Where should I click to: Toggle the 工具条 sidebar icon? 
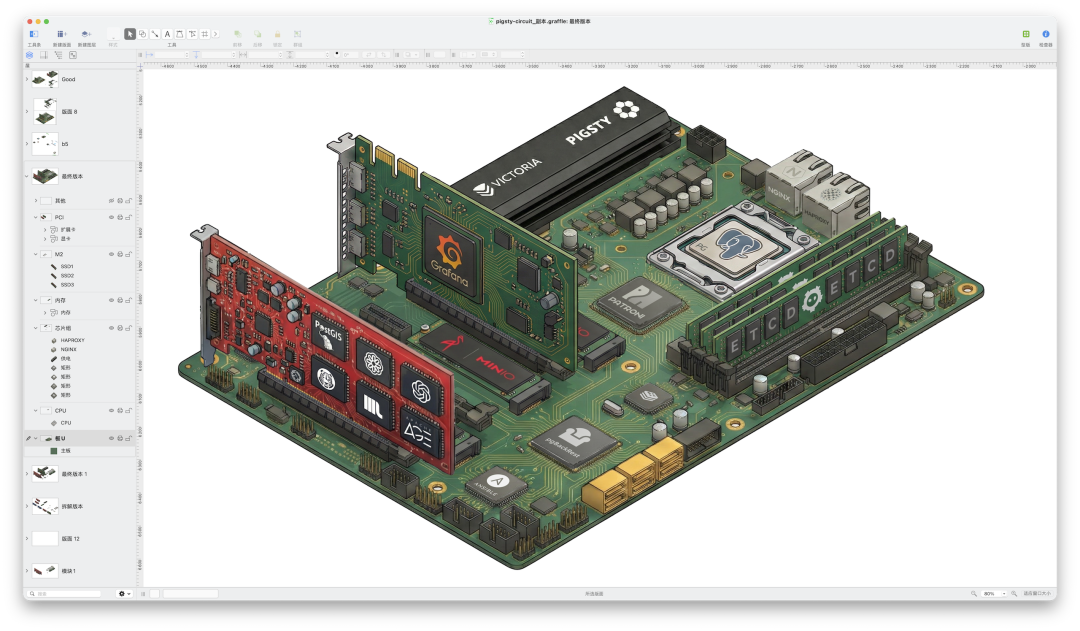[x=34, y=34]
